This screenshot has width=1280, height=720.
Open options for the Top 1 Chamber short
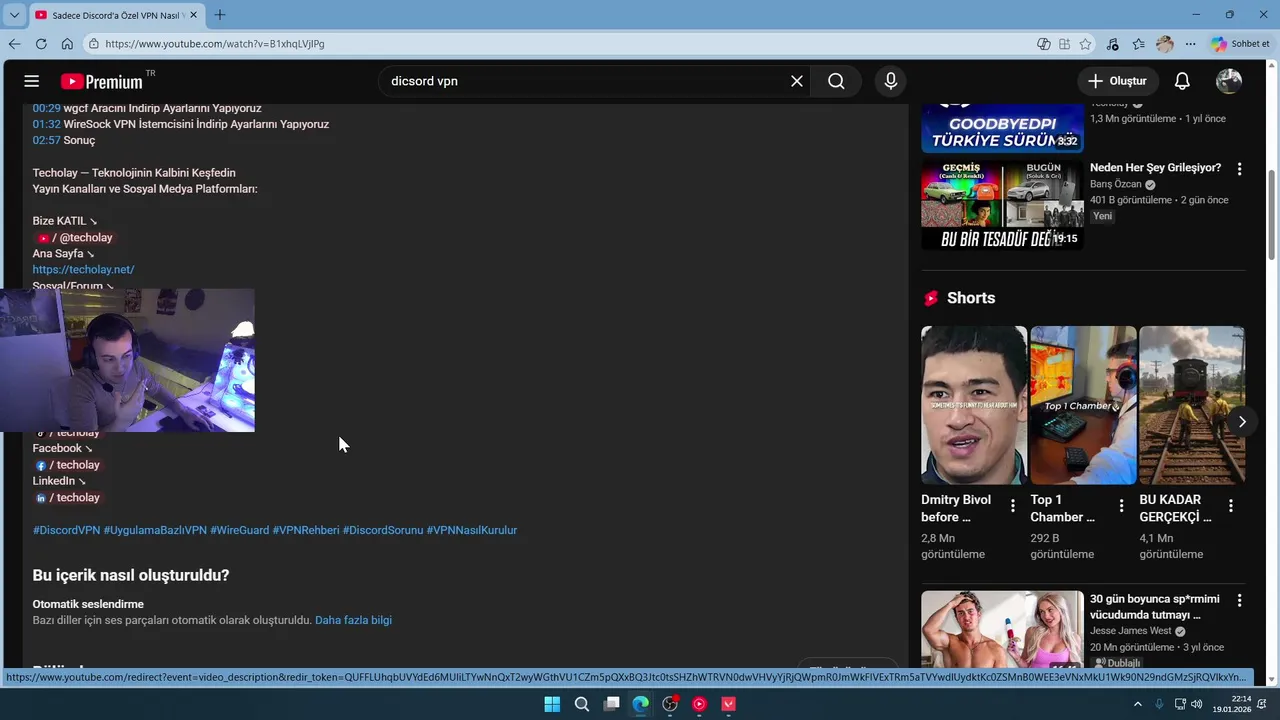tap(1121, 506)
